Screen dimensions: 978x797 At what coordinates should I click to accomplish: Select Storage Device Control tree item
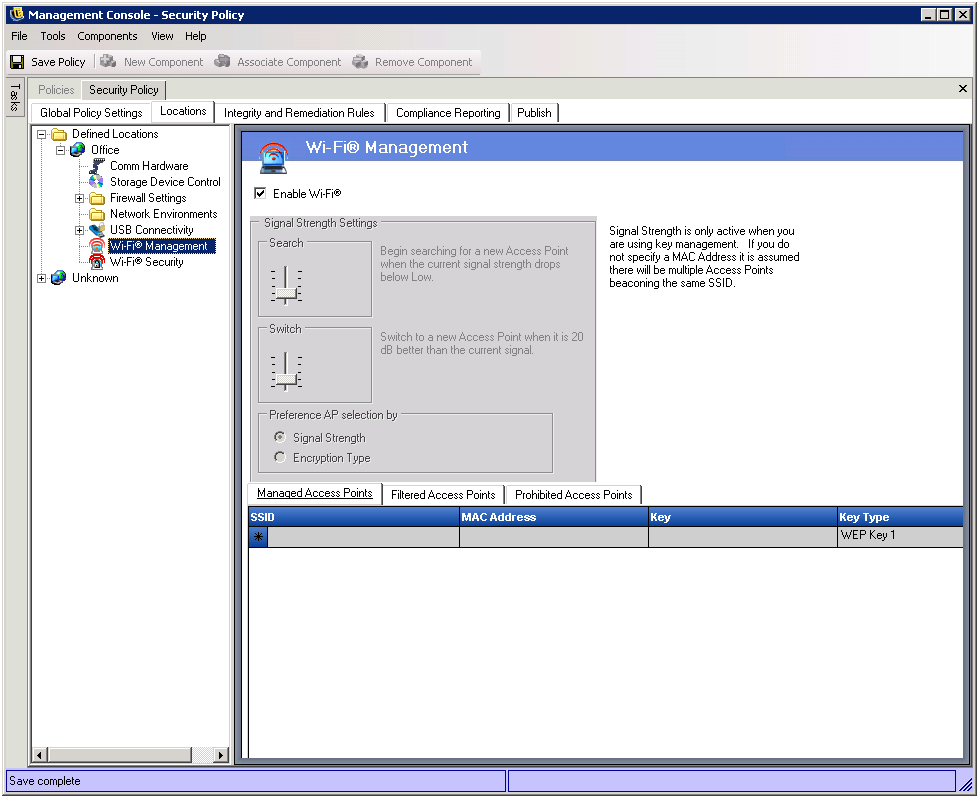165,182
